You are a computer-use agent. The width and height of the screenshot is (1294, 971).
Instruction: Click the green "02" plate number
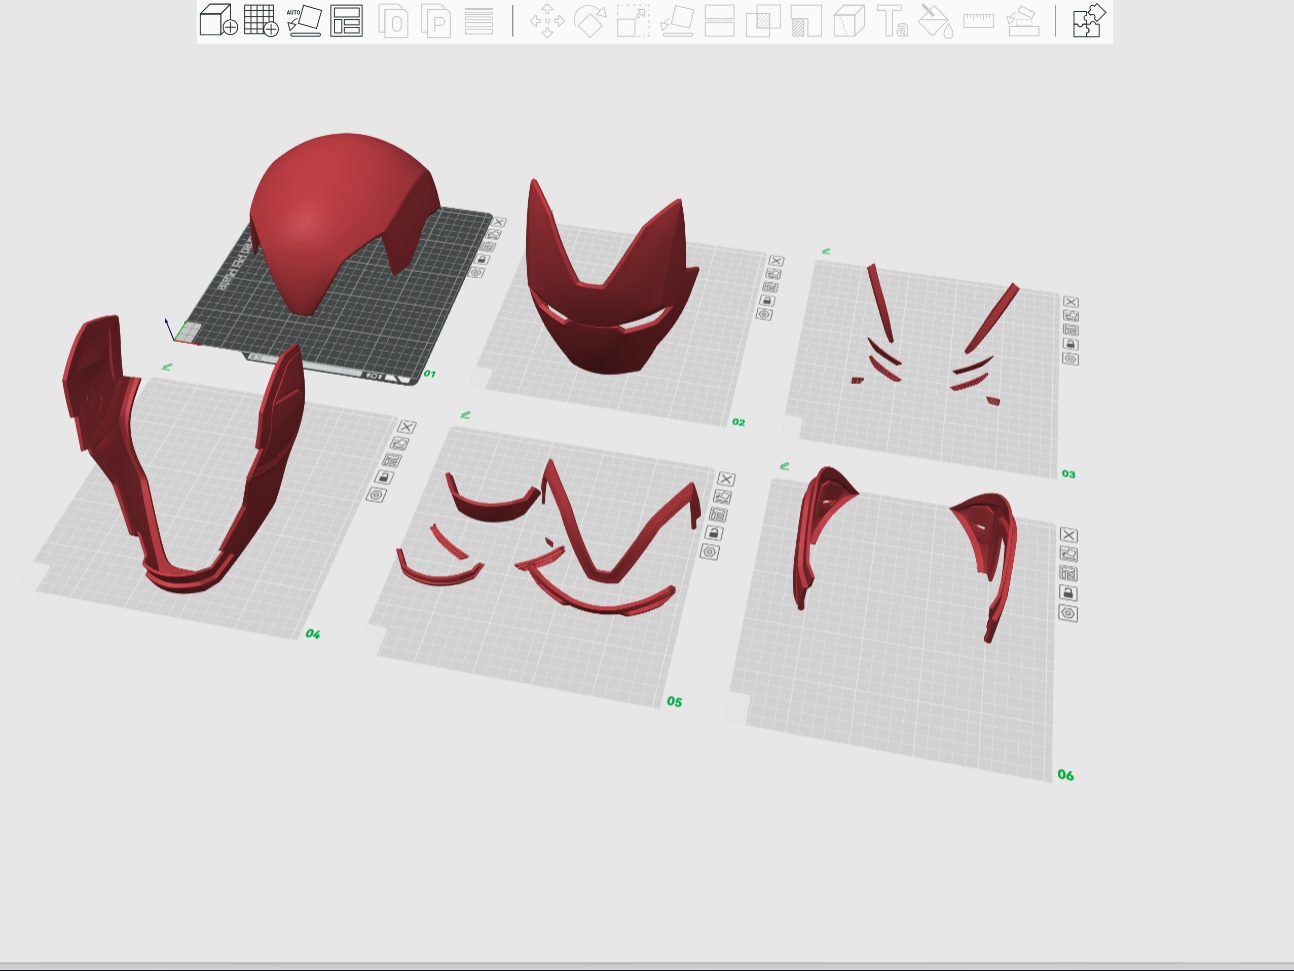[738, 422]
